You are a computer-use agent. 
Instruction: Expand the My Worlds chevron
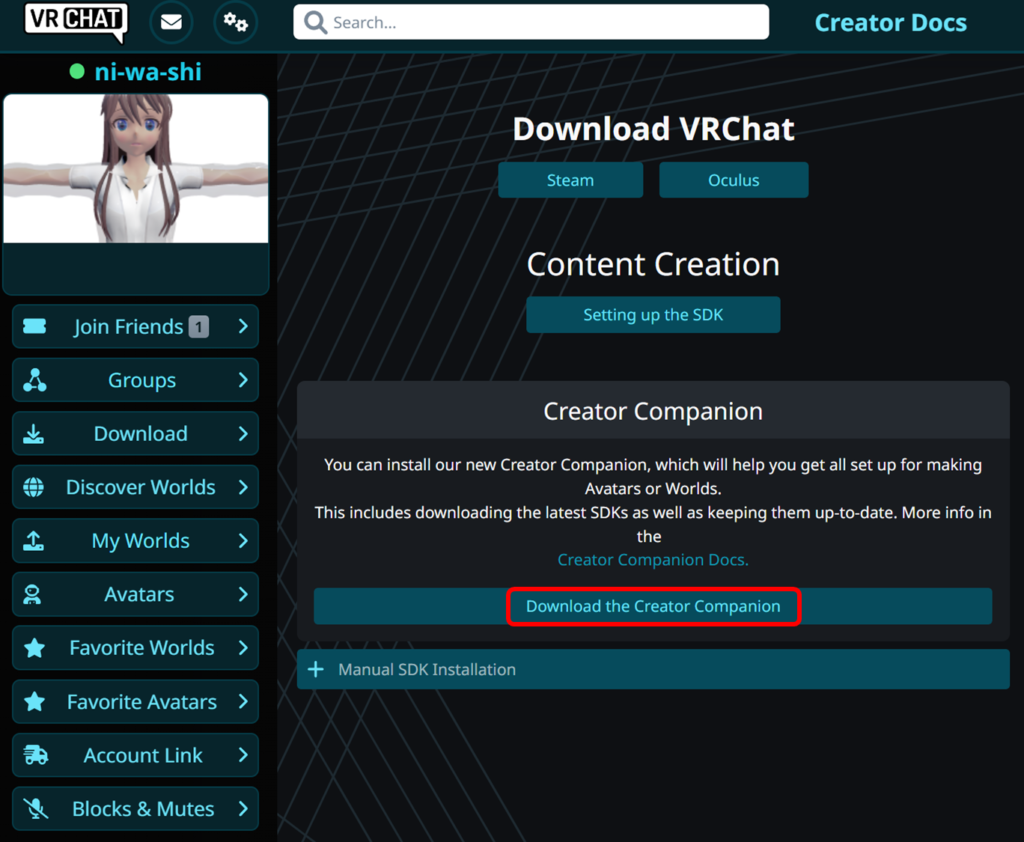243,541
